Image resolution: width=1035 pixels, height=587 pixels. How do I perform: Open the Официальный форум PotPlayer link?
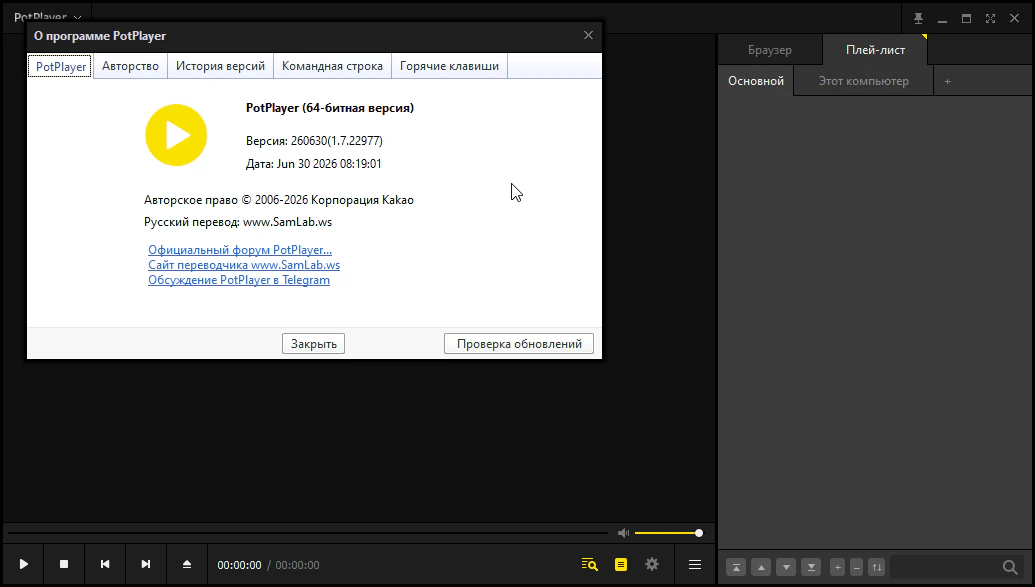coord(240,250)
